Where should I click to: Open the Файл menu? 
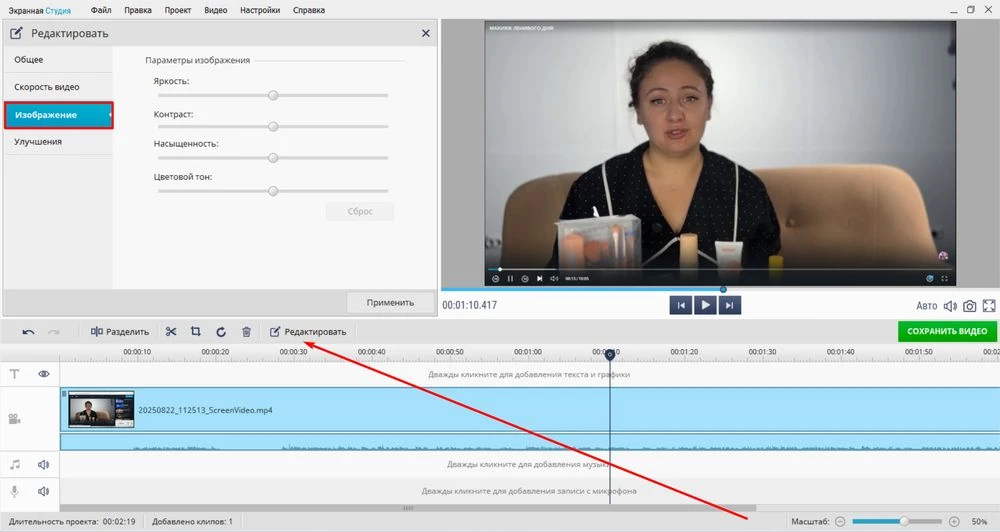(101, 10)
